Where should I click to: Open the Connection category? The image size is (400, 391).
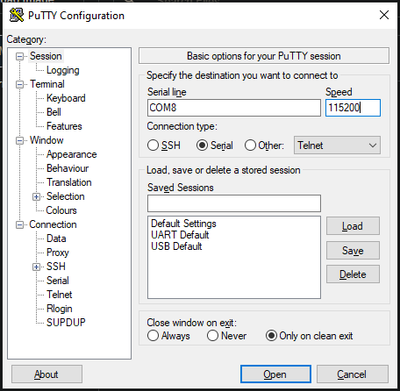point(53,224)
